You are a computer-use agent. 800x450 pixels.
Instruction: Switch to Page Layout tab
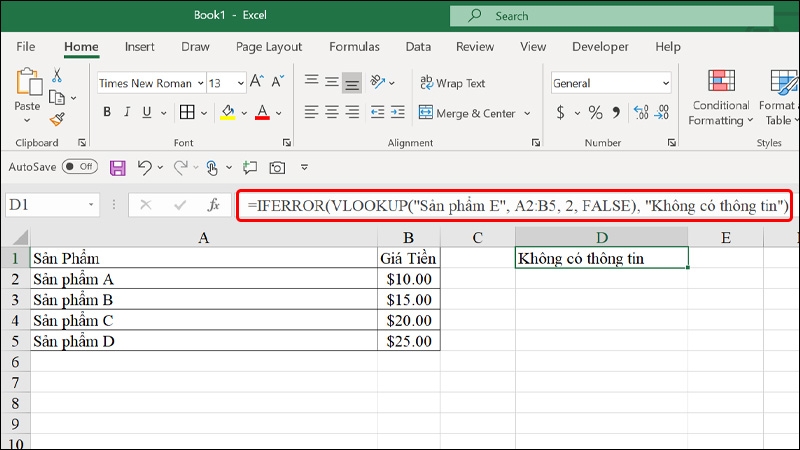(x=269, y=47)
